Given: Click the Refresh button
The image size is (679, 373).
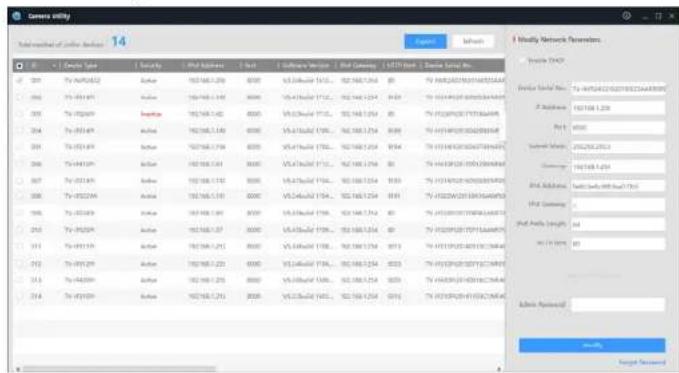Looking at the screenshot, I should coord(473,42).
